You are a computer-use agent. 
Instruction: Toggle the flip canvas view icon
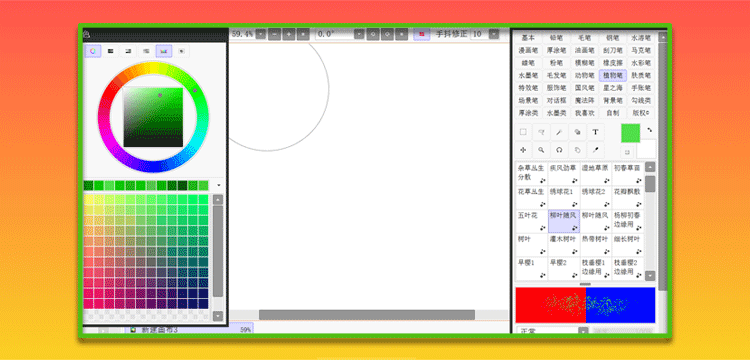click(x=422, y=34)
